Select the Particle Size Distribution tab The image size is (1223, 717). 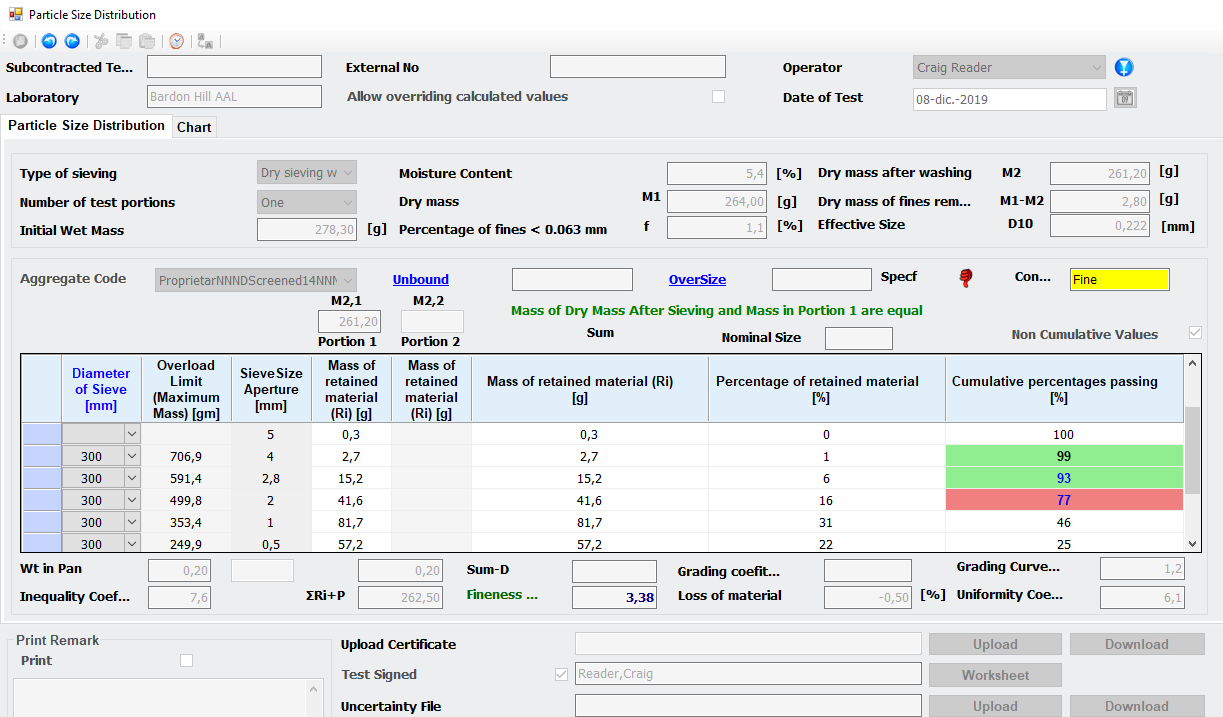[86, 125]
